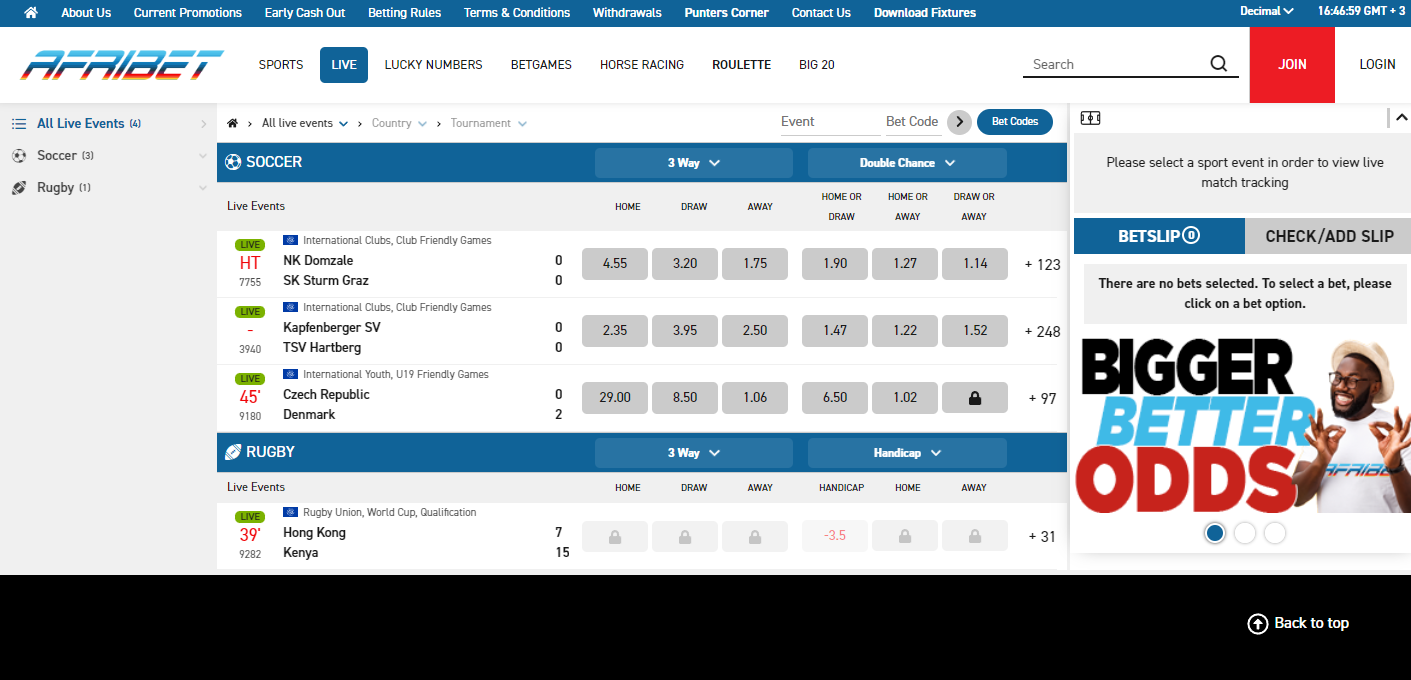Open the Soccer Double Chance market dropdown
The image size is (1411, 680).
(x=907, y=163)
